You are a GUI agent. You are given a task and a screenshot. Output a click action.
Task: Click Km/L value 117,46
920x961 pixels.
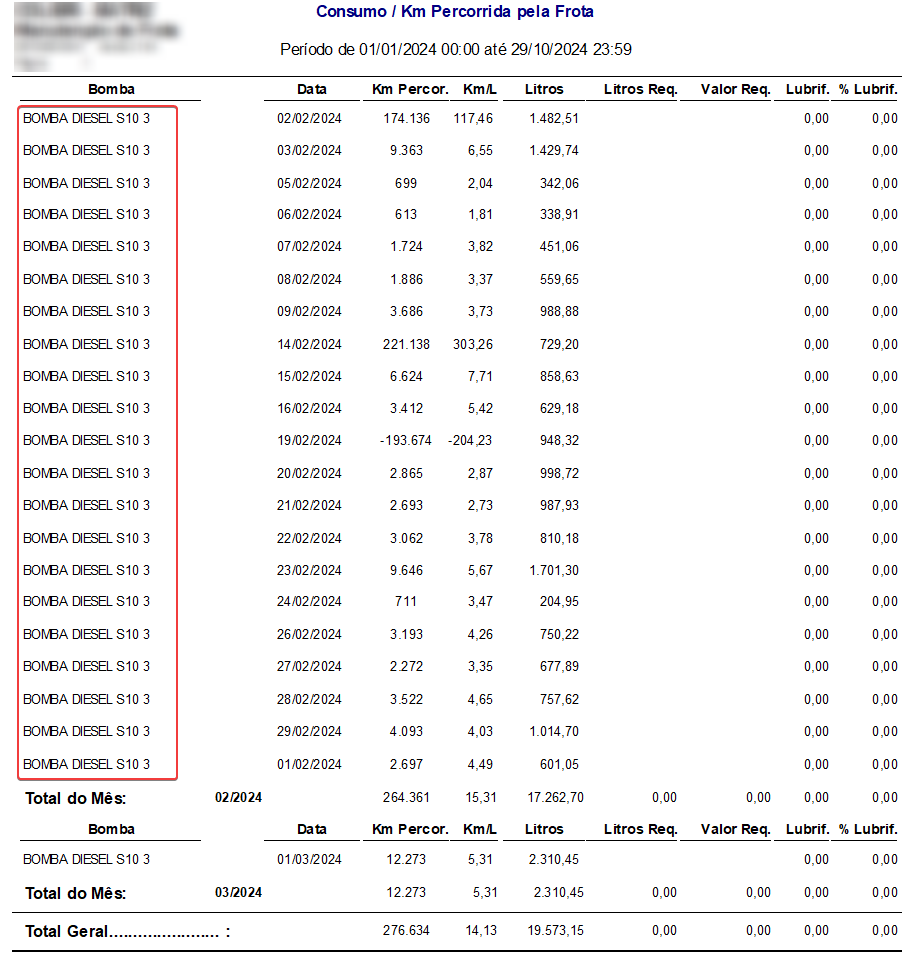click(x=473, y=118)
